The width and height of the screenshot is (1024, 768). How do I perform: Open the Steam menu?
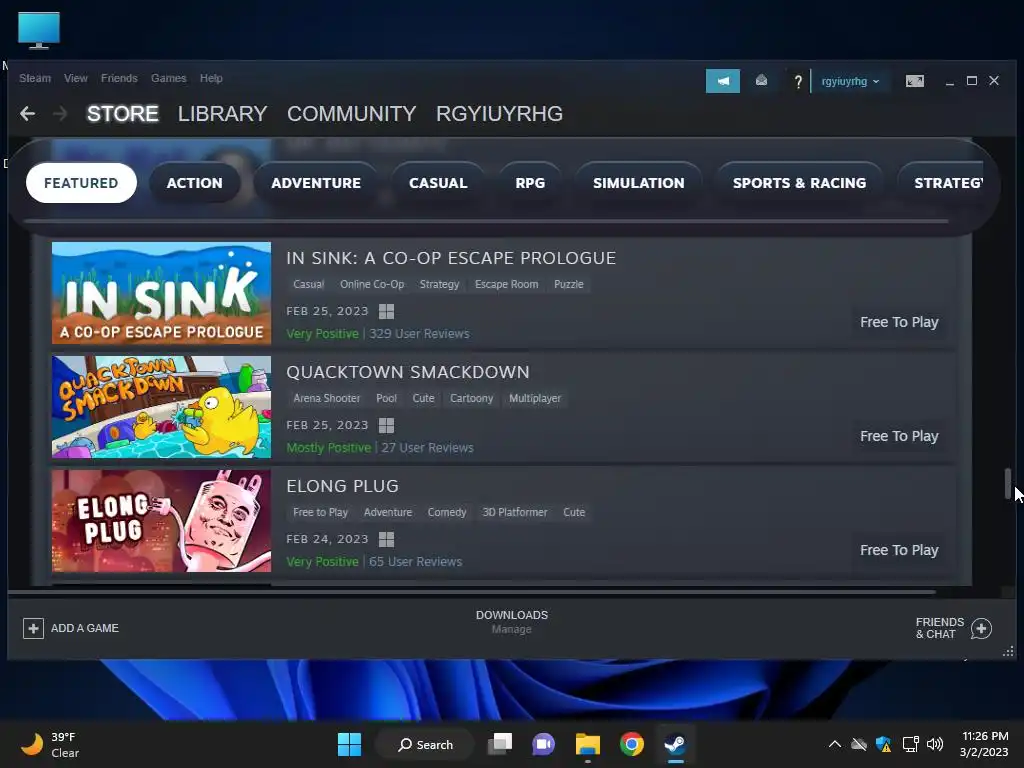(x=35, y=78)
